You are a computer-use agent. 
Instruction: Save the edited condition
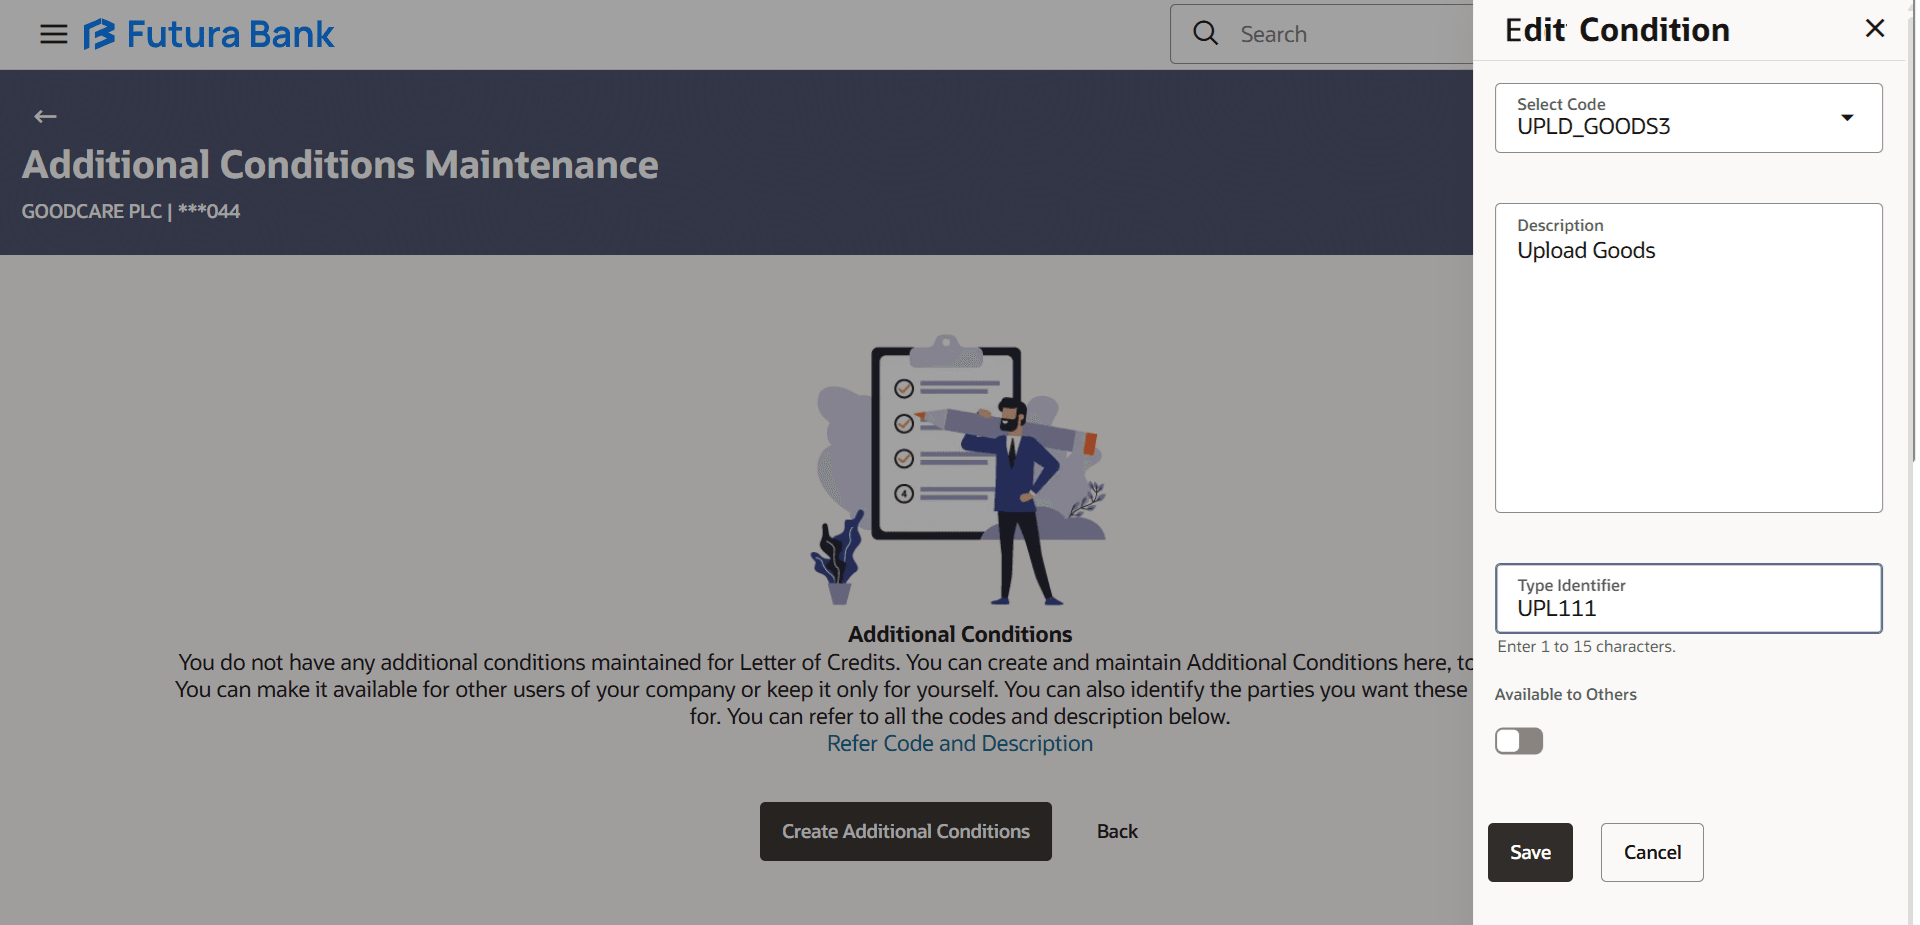[1530, 852]
